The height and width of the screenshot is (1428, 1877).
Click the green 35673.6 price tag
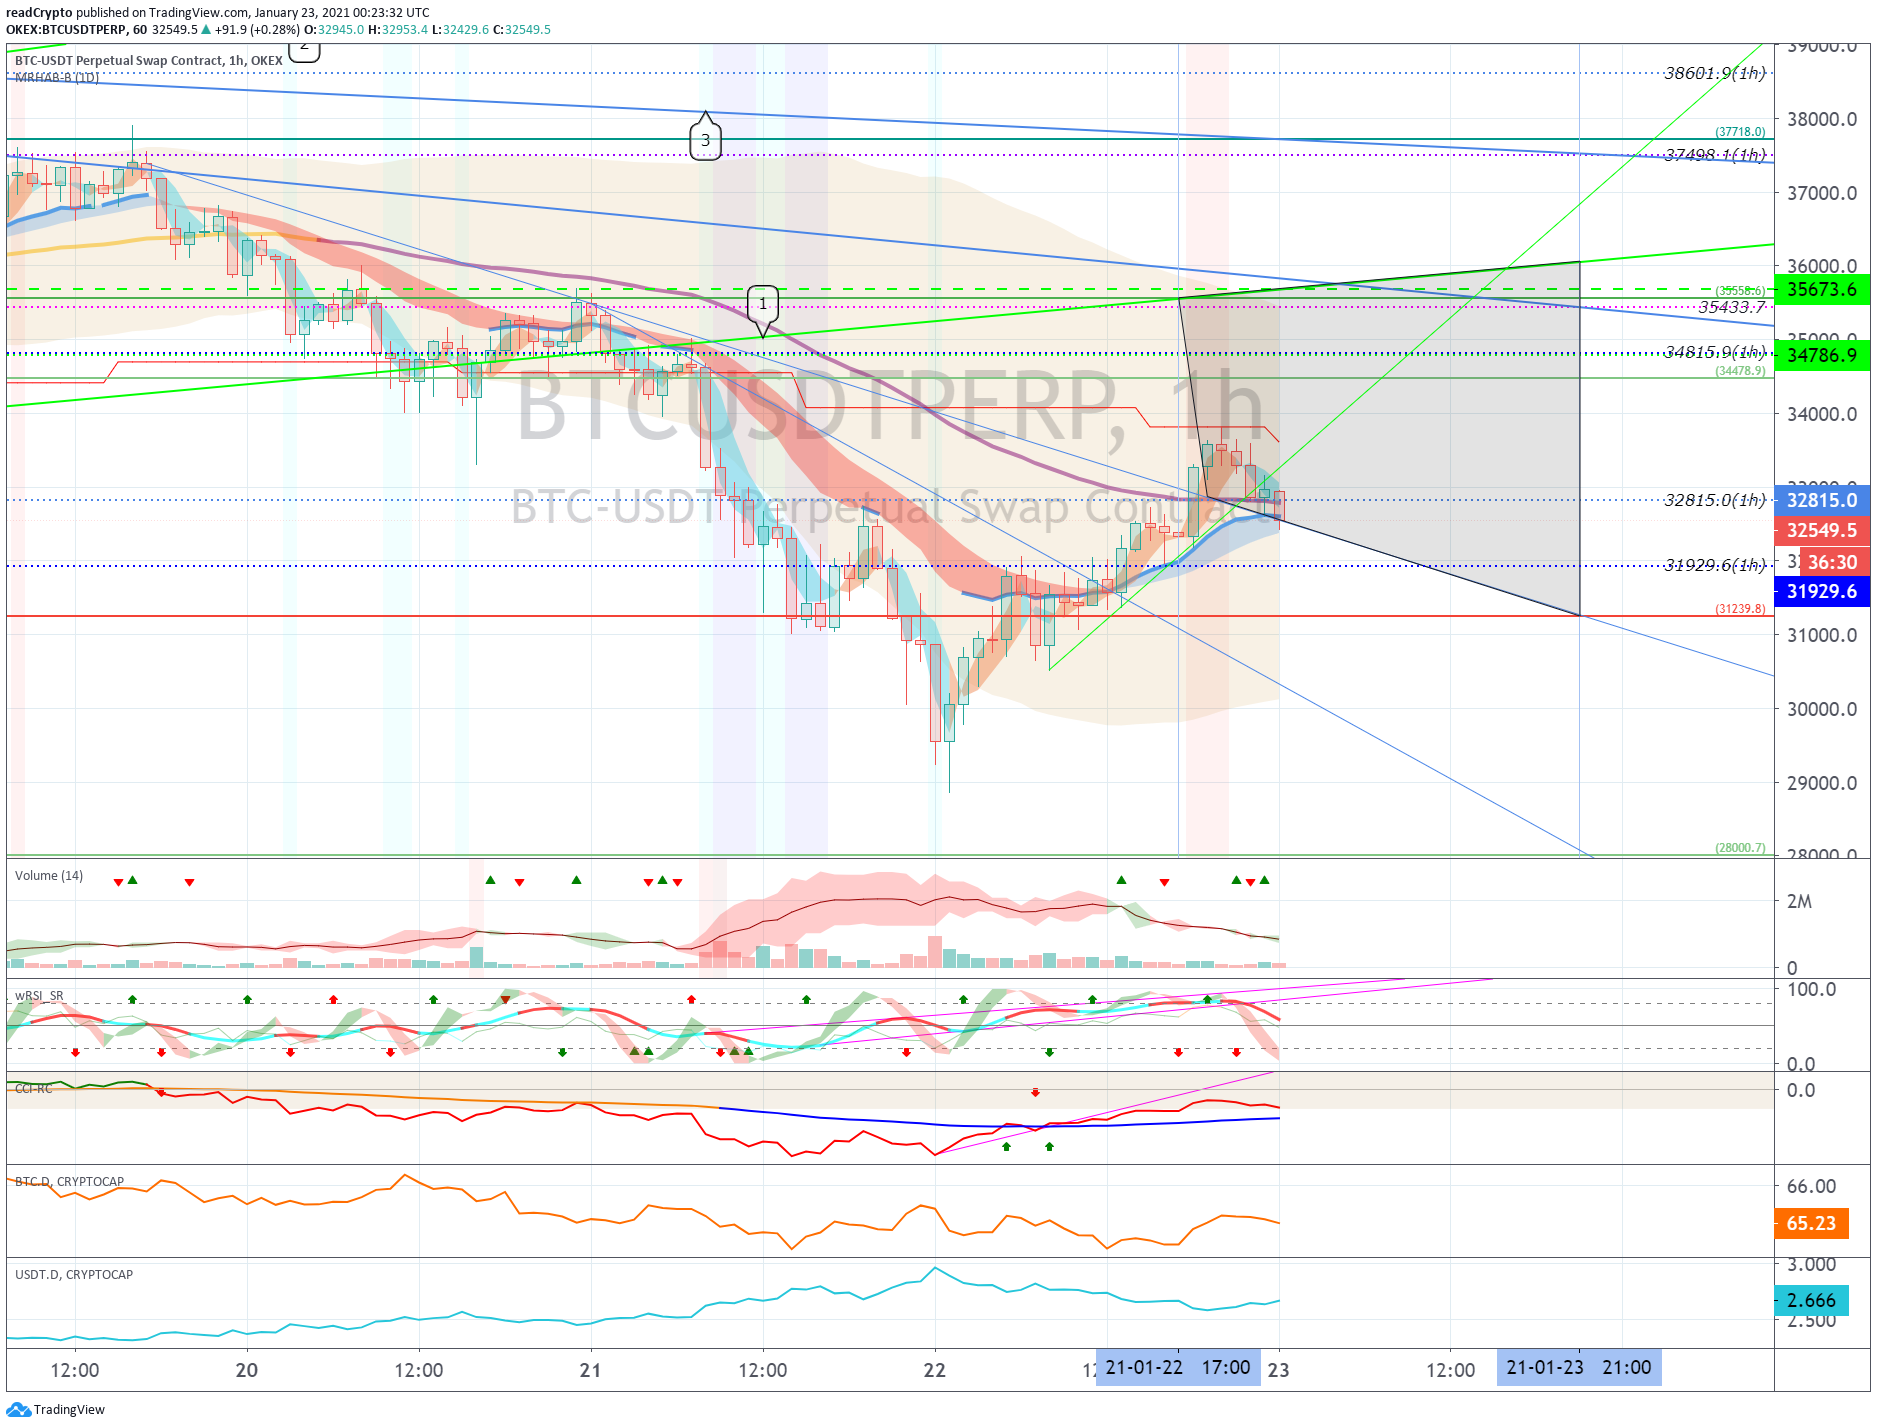pos(1822,289)
